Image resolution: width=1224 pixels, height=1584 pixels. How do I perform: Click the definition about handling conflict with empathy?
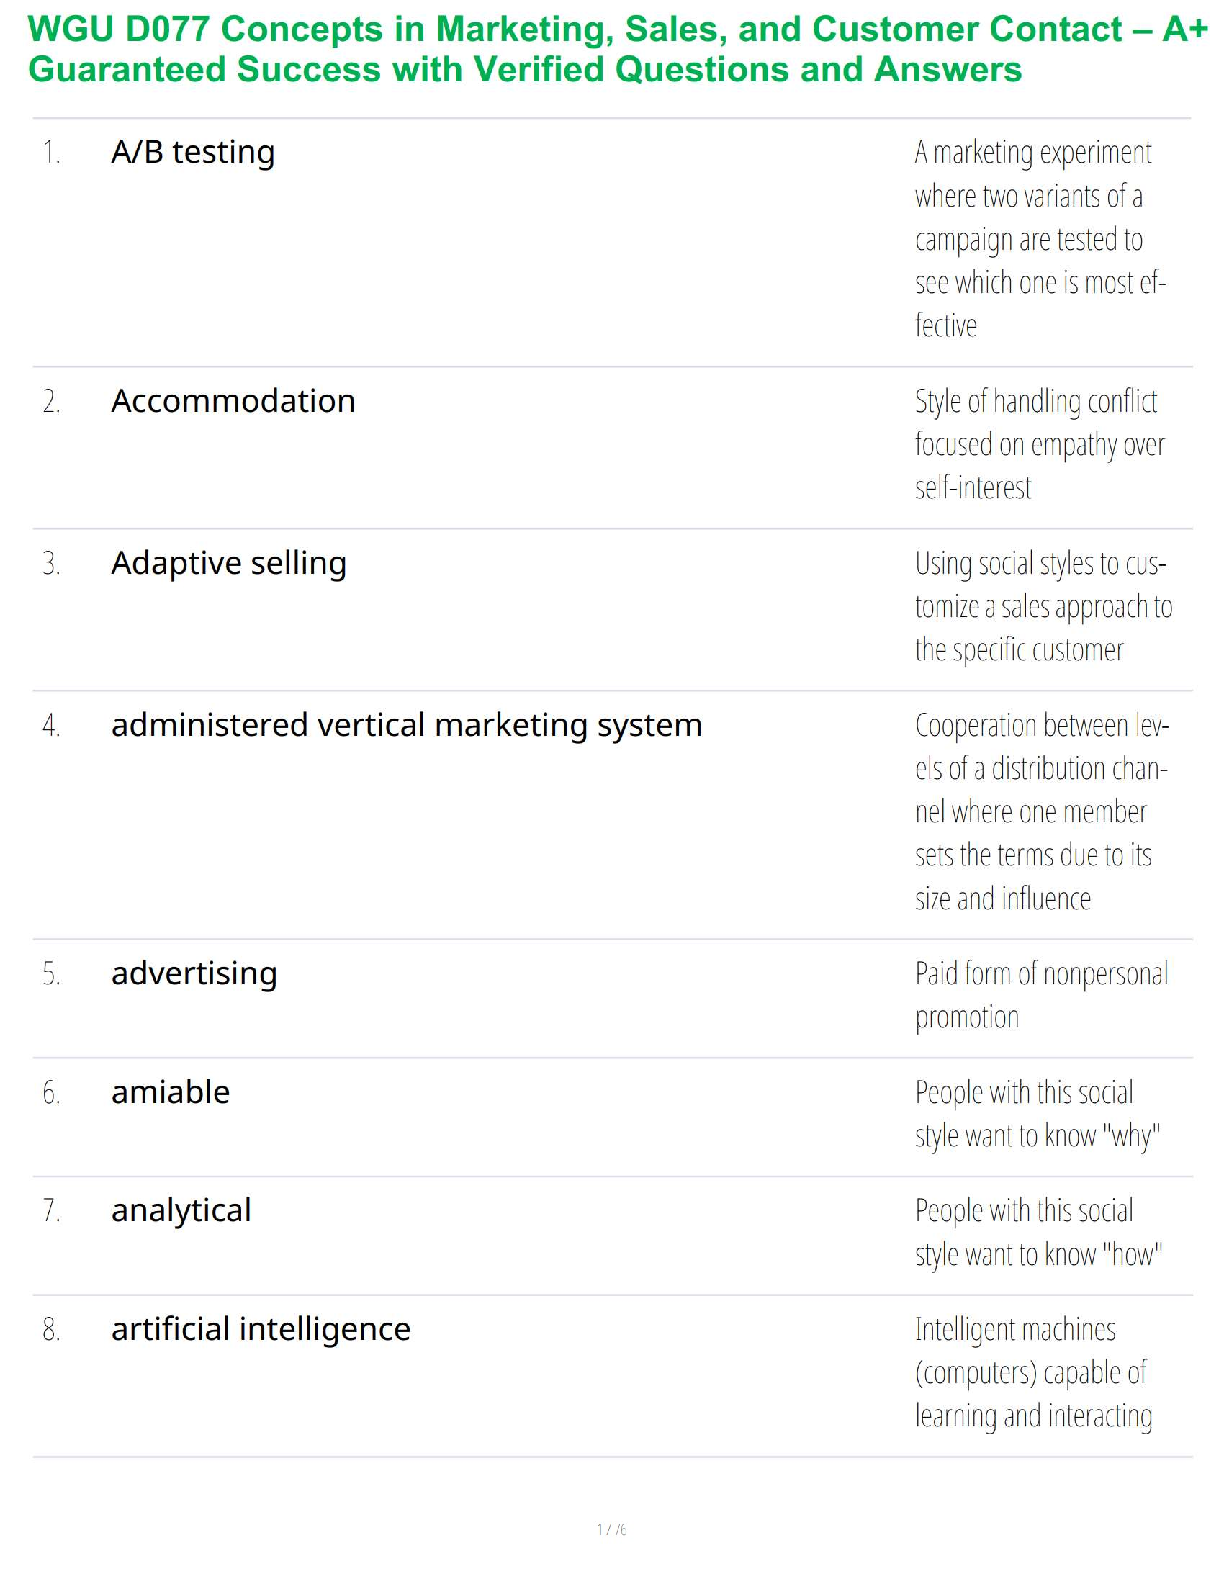coord(1038,444)
